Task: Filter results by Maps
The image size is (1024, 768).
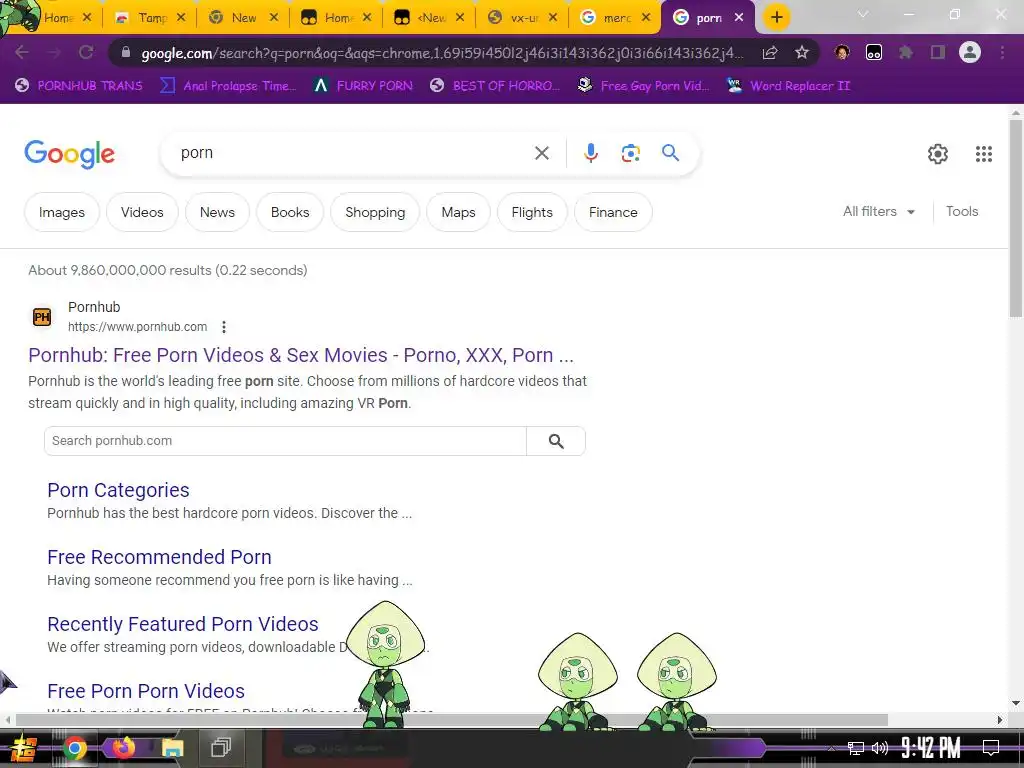Action: click(458, 212)
